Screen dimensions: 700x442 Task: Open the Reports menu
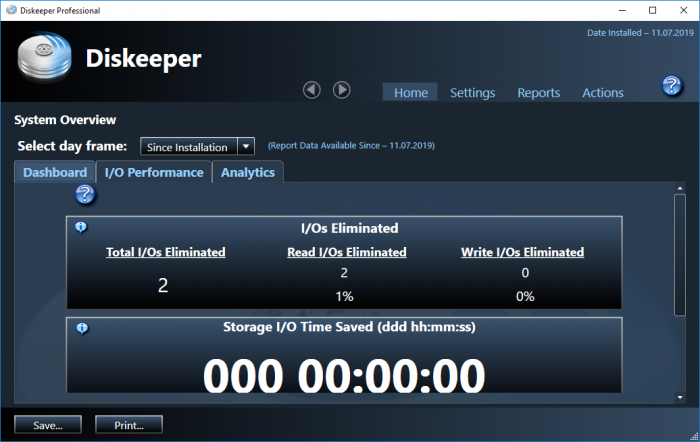point(538,92)
